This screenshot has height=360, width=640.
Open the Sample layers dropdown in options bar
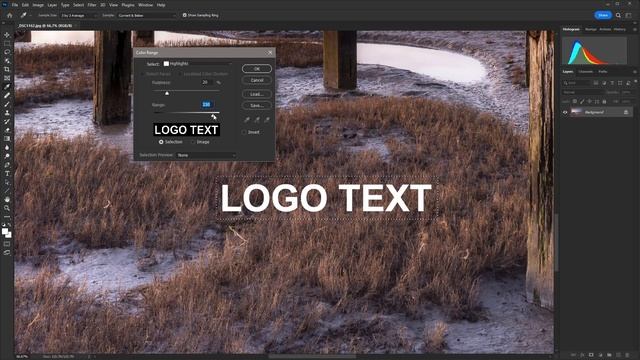[147, 15]
